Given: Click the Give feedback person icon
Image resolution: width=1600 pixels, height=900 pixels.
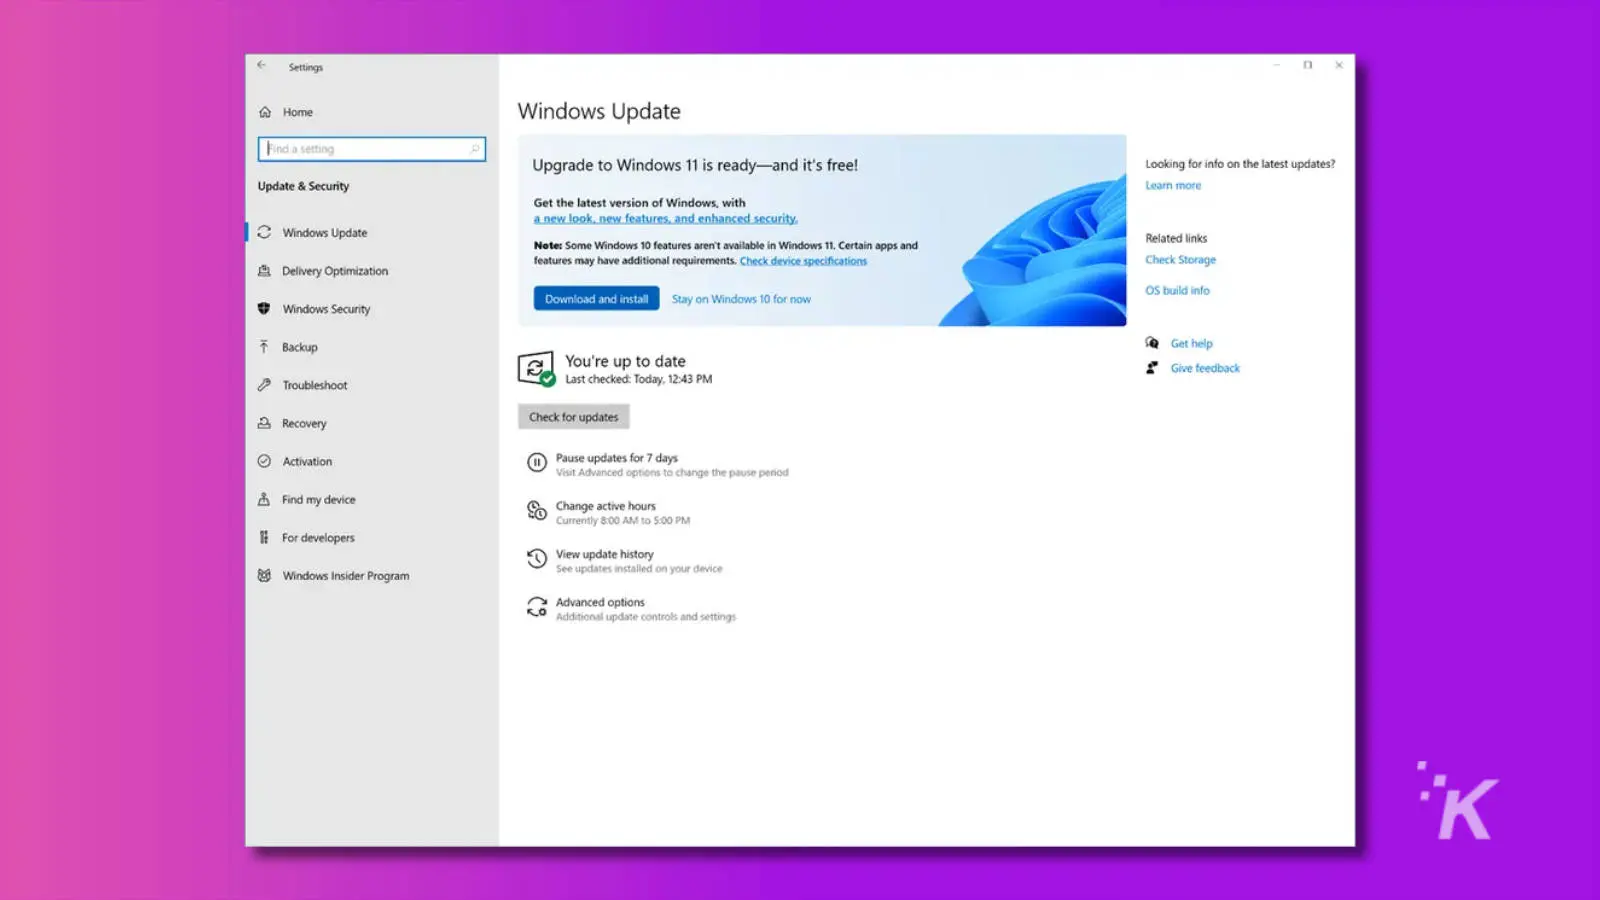Looking at the screenshot, I should [1152, 368].
